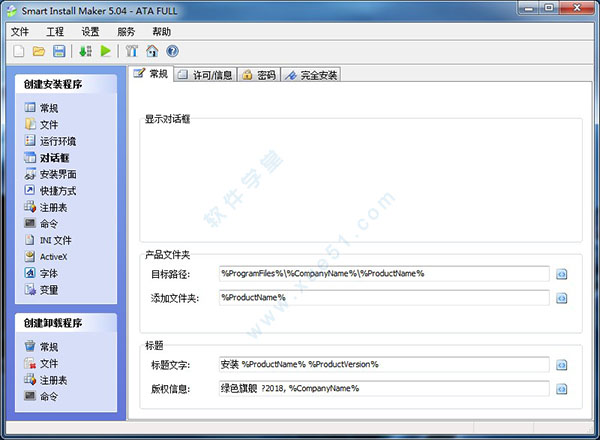Click into the 版权信息 text field
The width and height of the screenshot is (600, 440).
[383, 388]
